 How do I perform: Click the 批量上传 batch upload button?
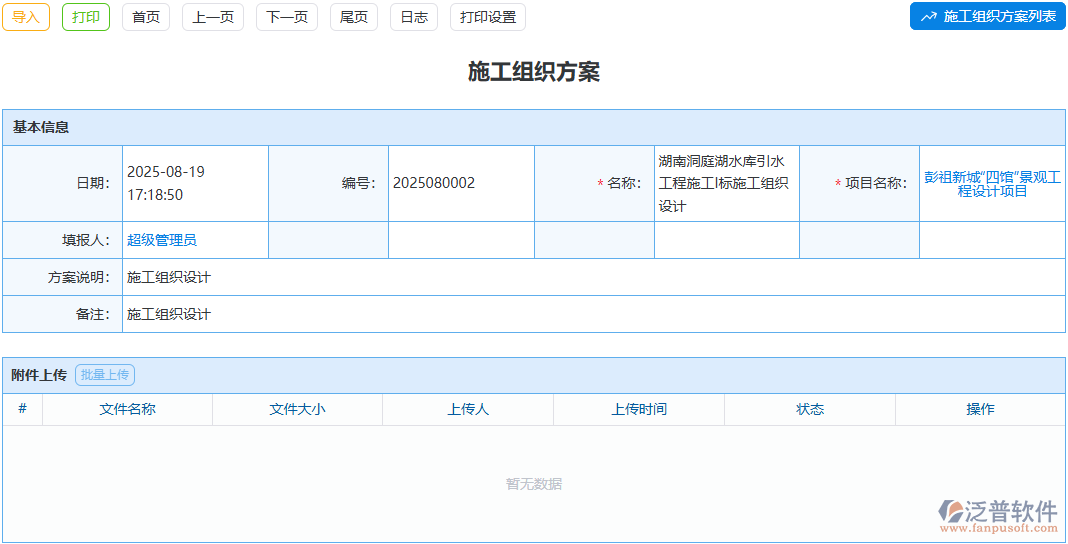tap(105, 374)
